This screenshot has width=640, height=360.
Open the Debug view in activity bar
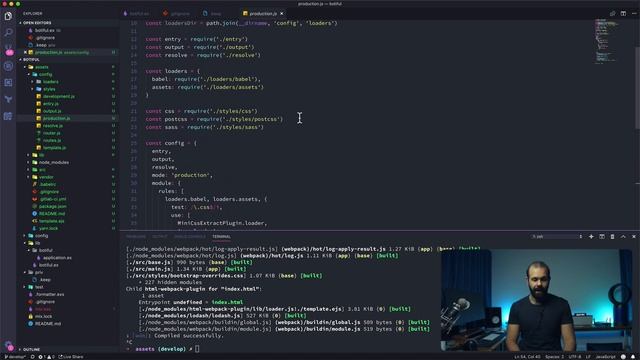[8, 66]
